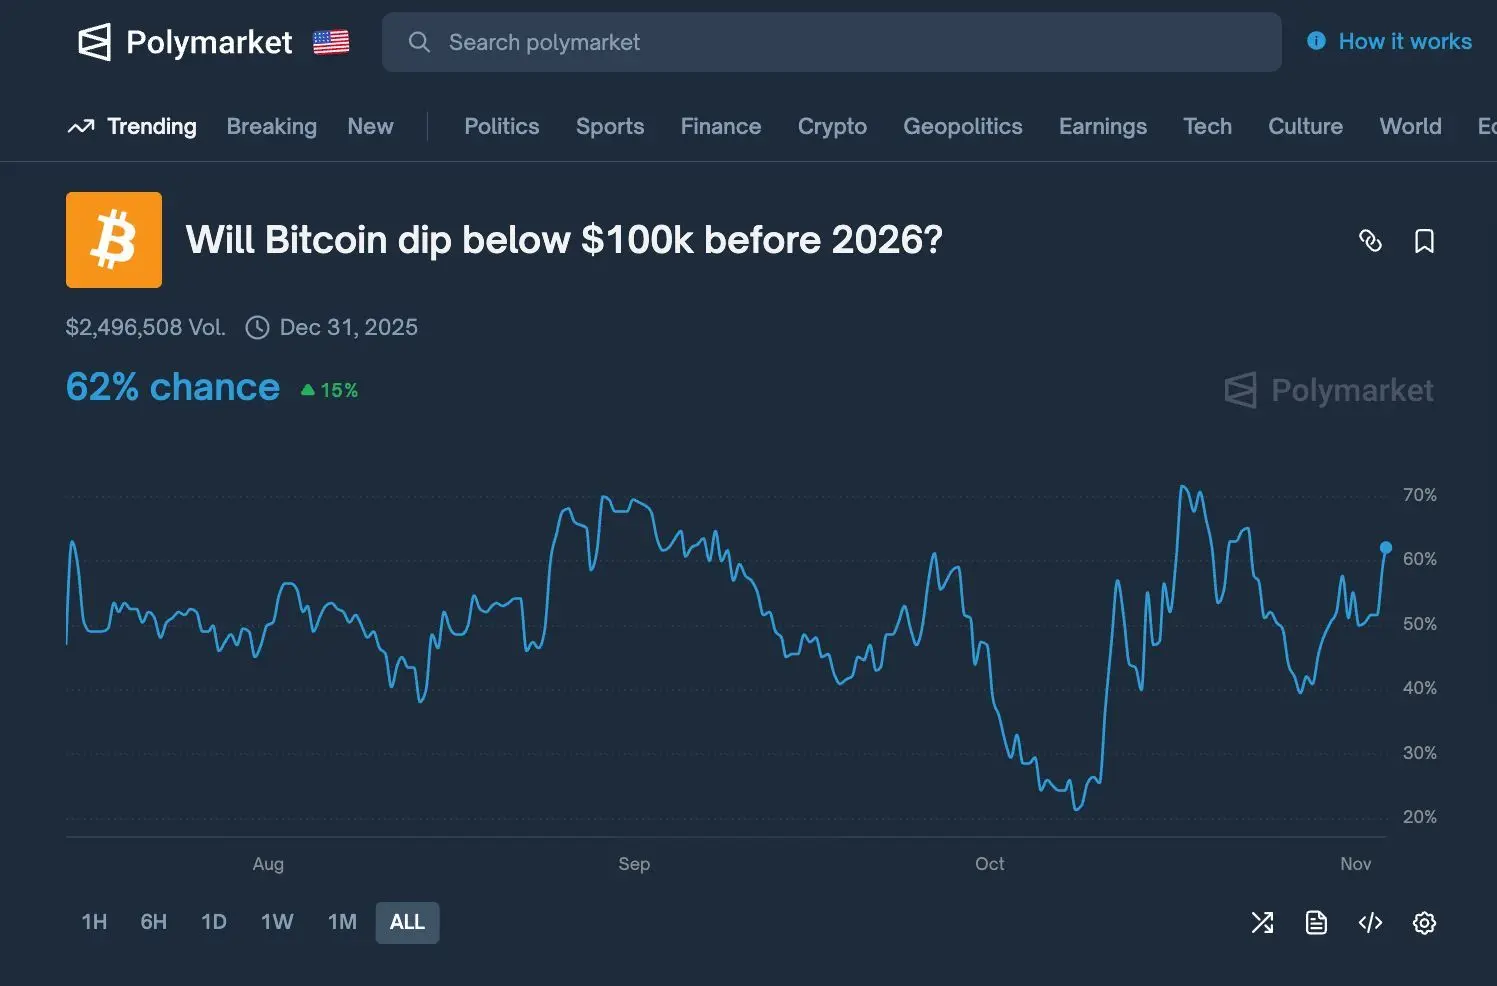
Task: Open the document icon below chart
Action: tap(1316, 922)
